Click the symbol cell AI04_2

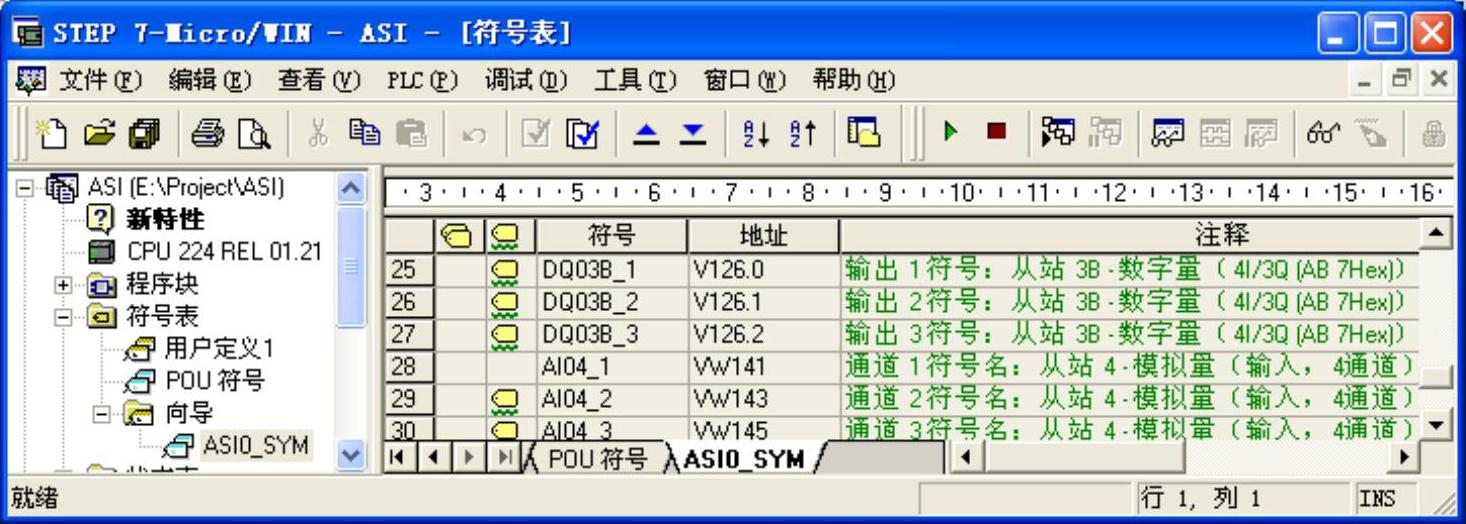coord(612,398)
